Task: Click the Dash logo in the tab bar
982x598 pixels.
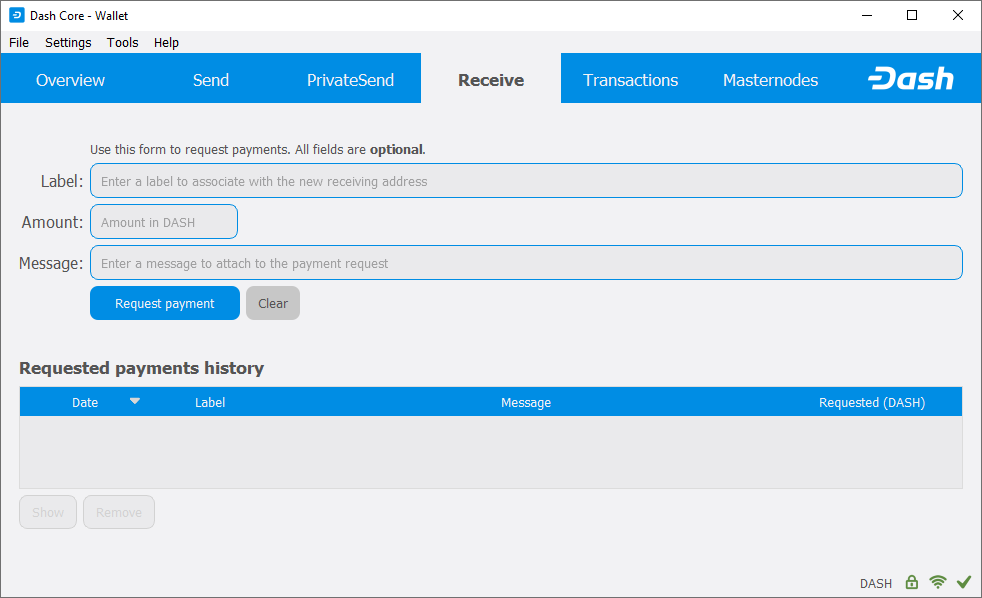Action: tap(911, 79)
